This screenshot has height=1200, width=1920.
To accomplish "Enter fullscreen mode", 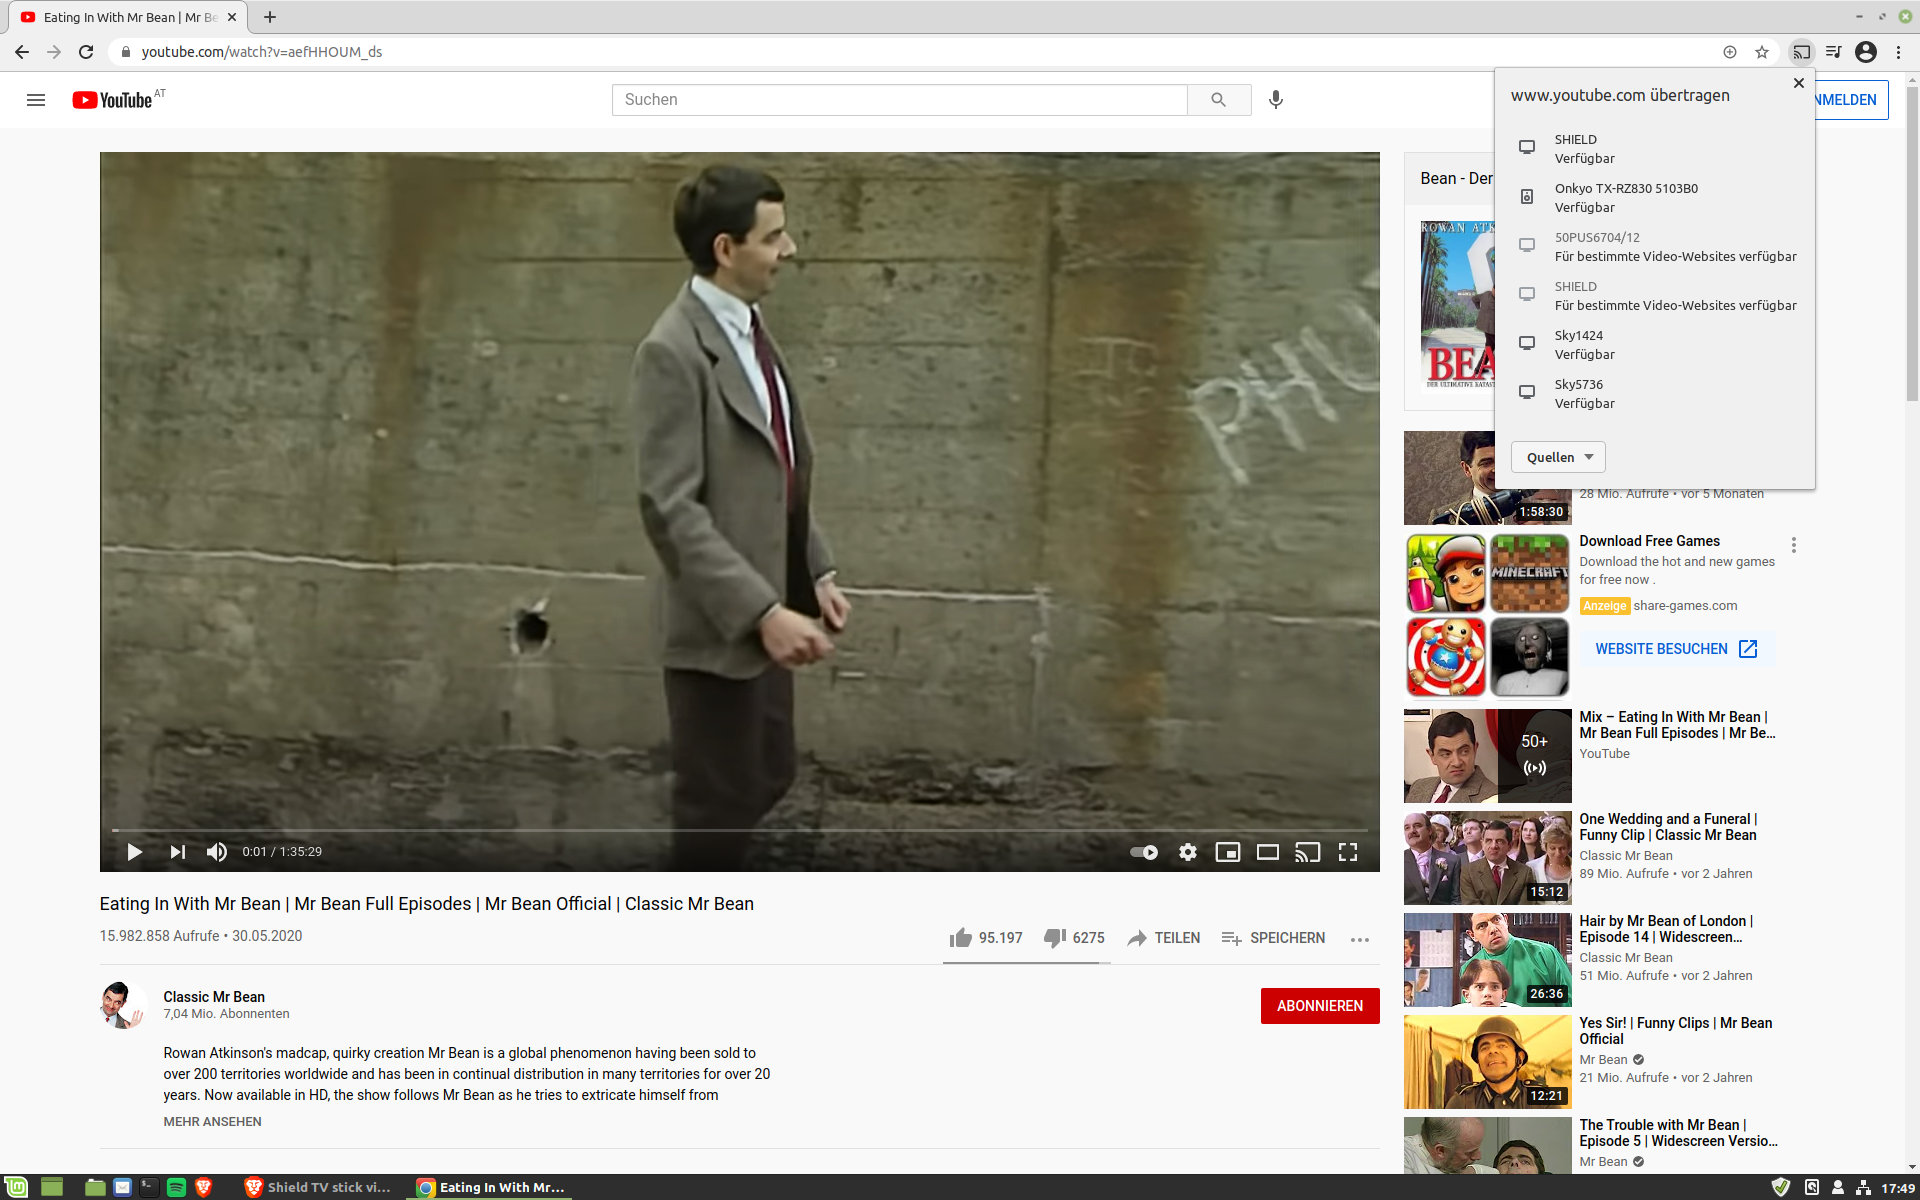I will 1348,852.
